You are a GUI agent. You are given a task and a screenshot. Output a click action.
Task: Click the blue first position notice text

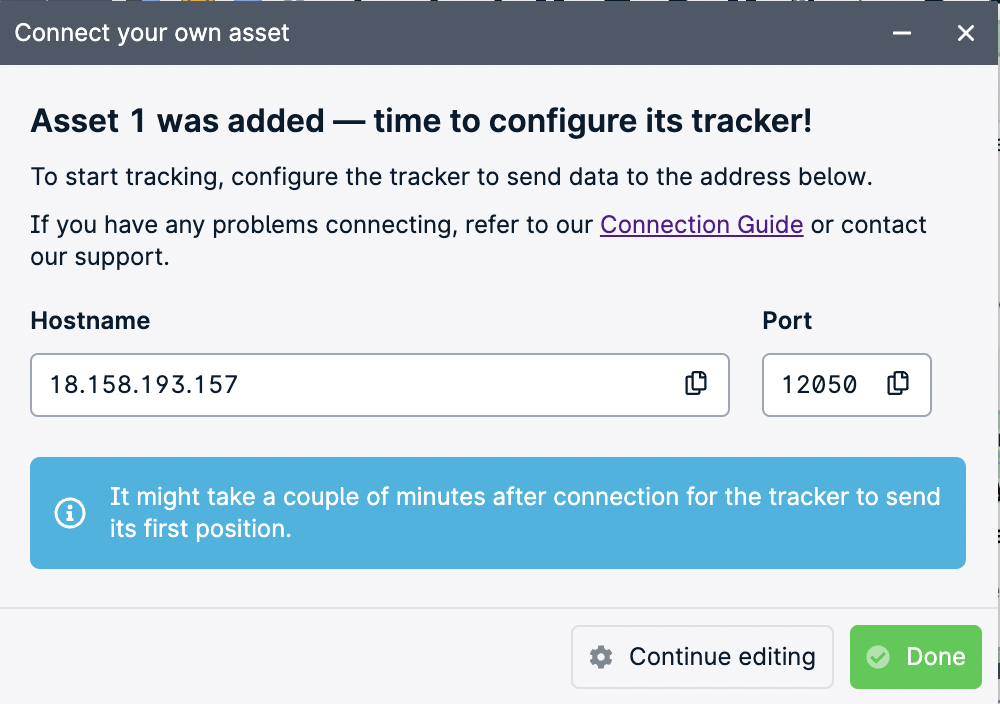pyautogui.click(x=525, y=513)
